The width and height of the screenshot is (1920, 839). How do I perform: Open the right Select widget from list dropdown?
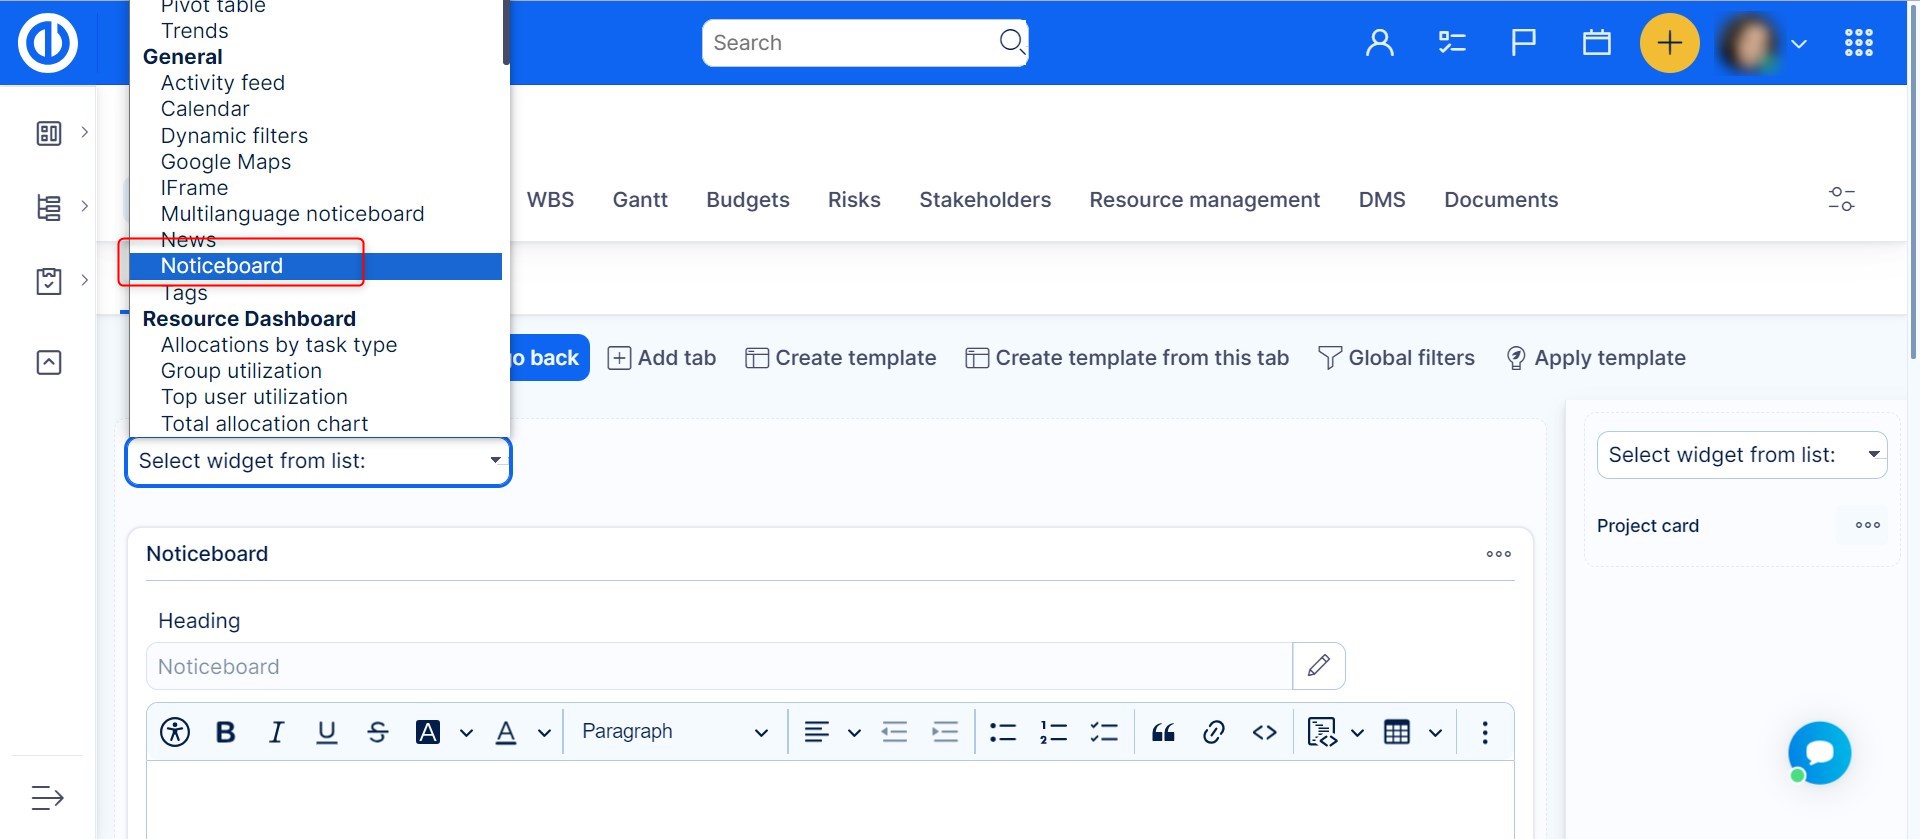1741,455
